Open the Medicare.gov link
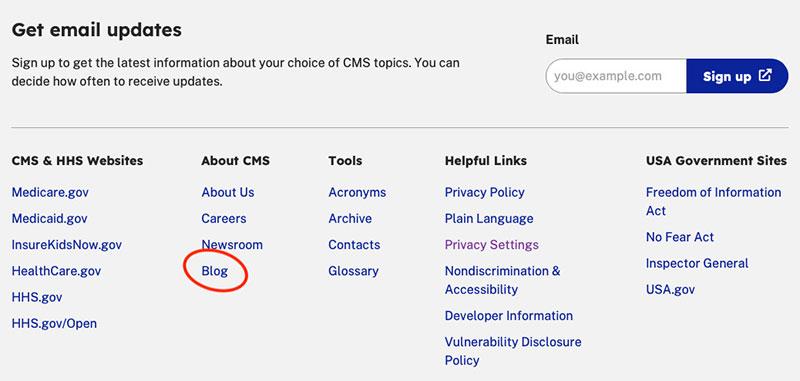The width and height of the screenshot is (800, 381). click(x=50, y=192)
